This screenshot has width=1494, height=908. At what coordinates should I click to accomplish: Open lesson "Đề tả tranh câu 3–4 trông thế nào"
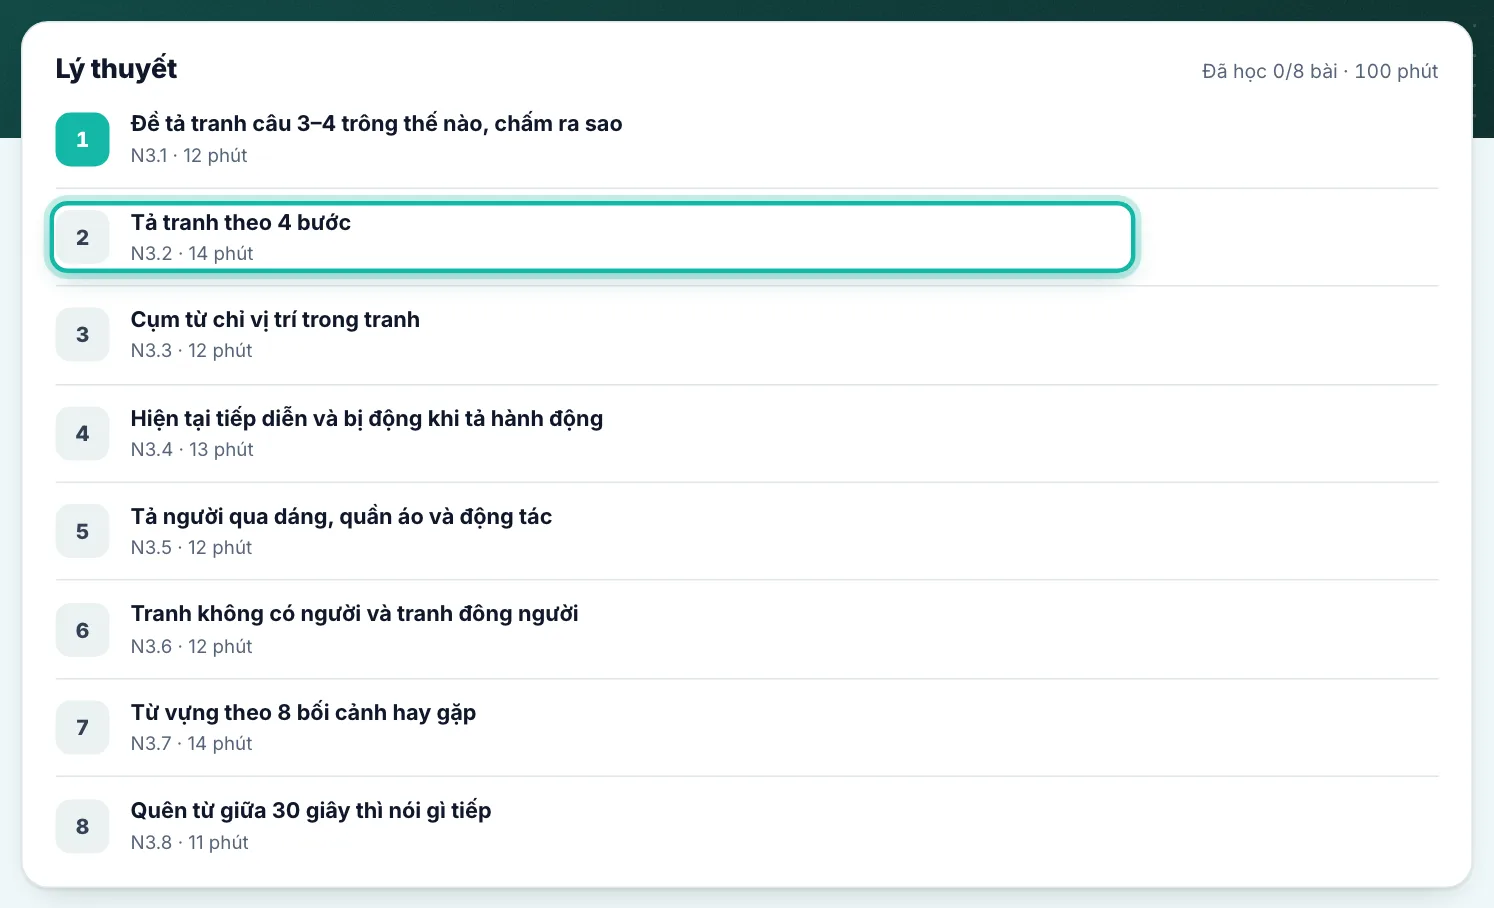747,139
